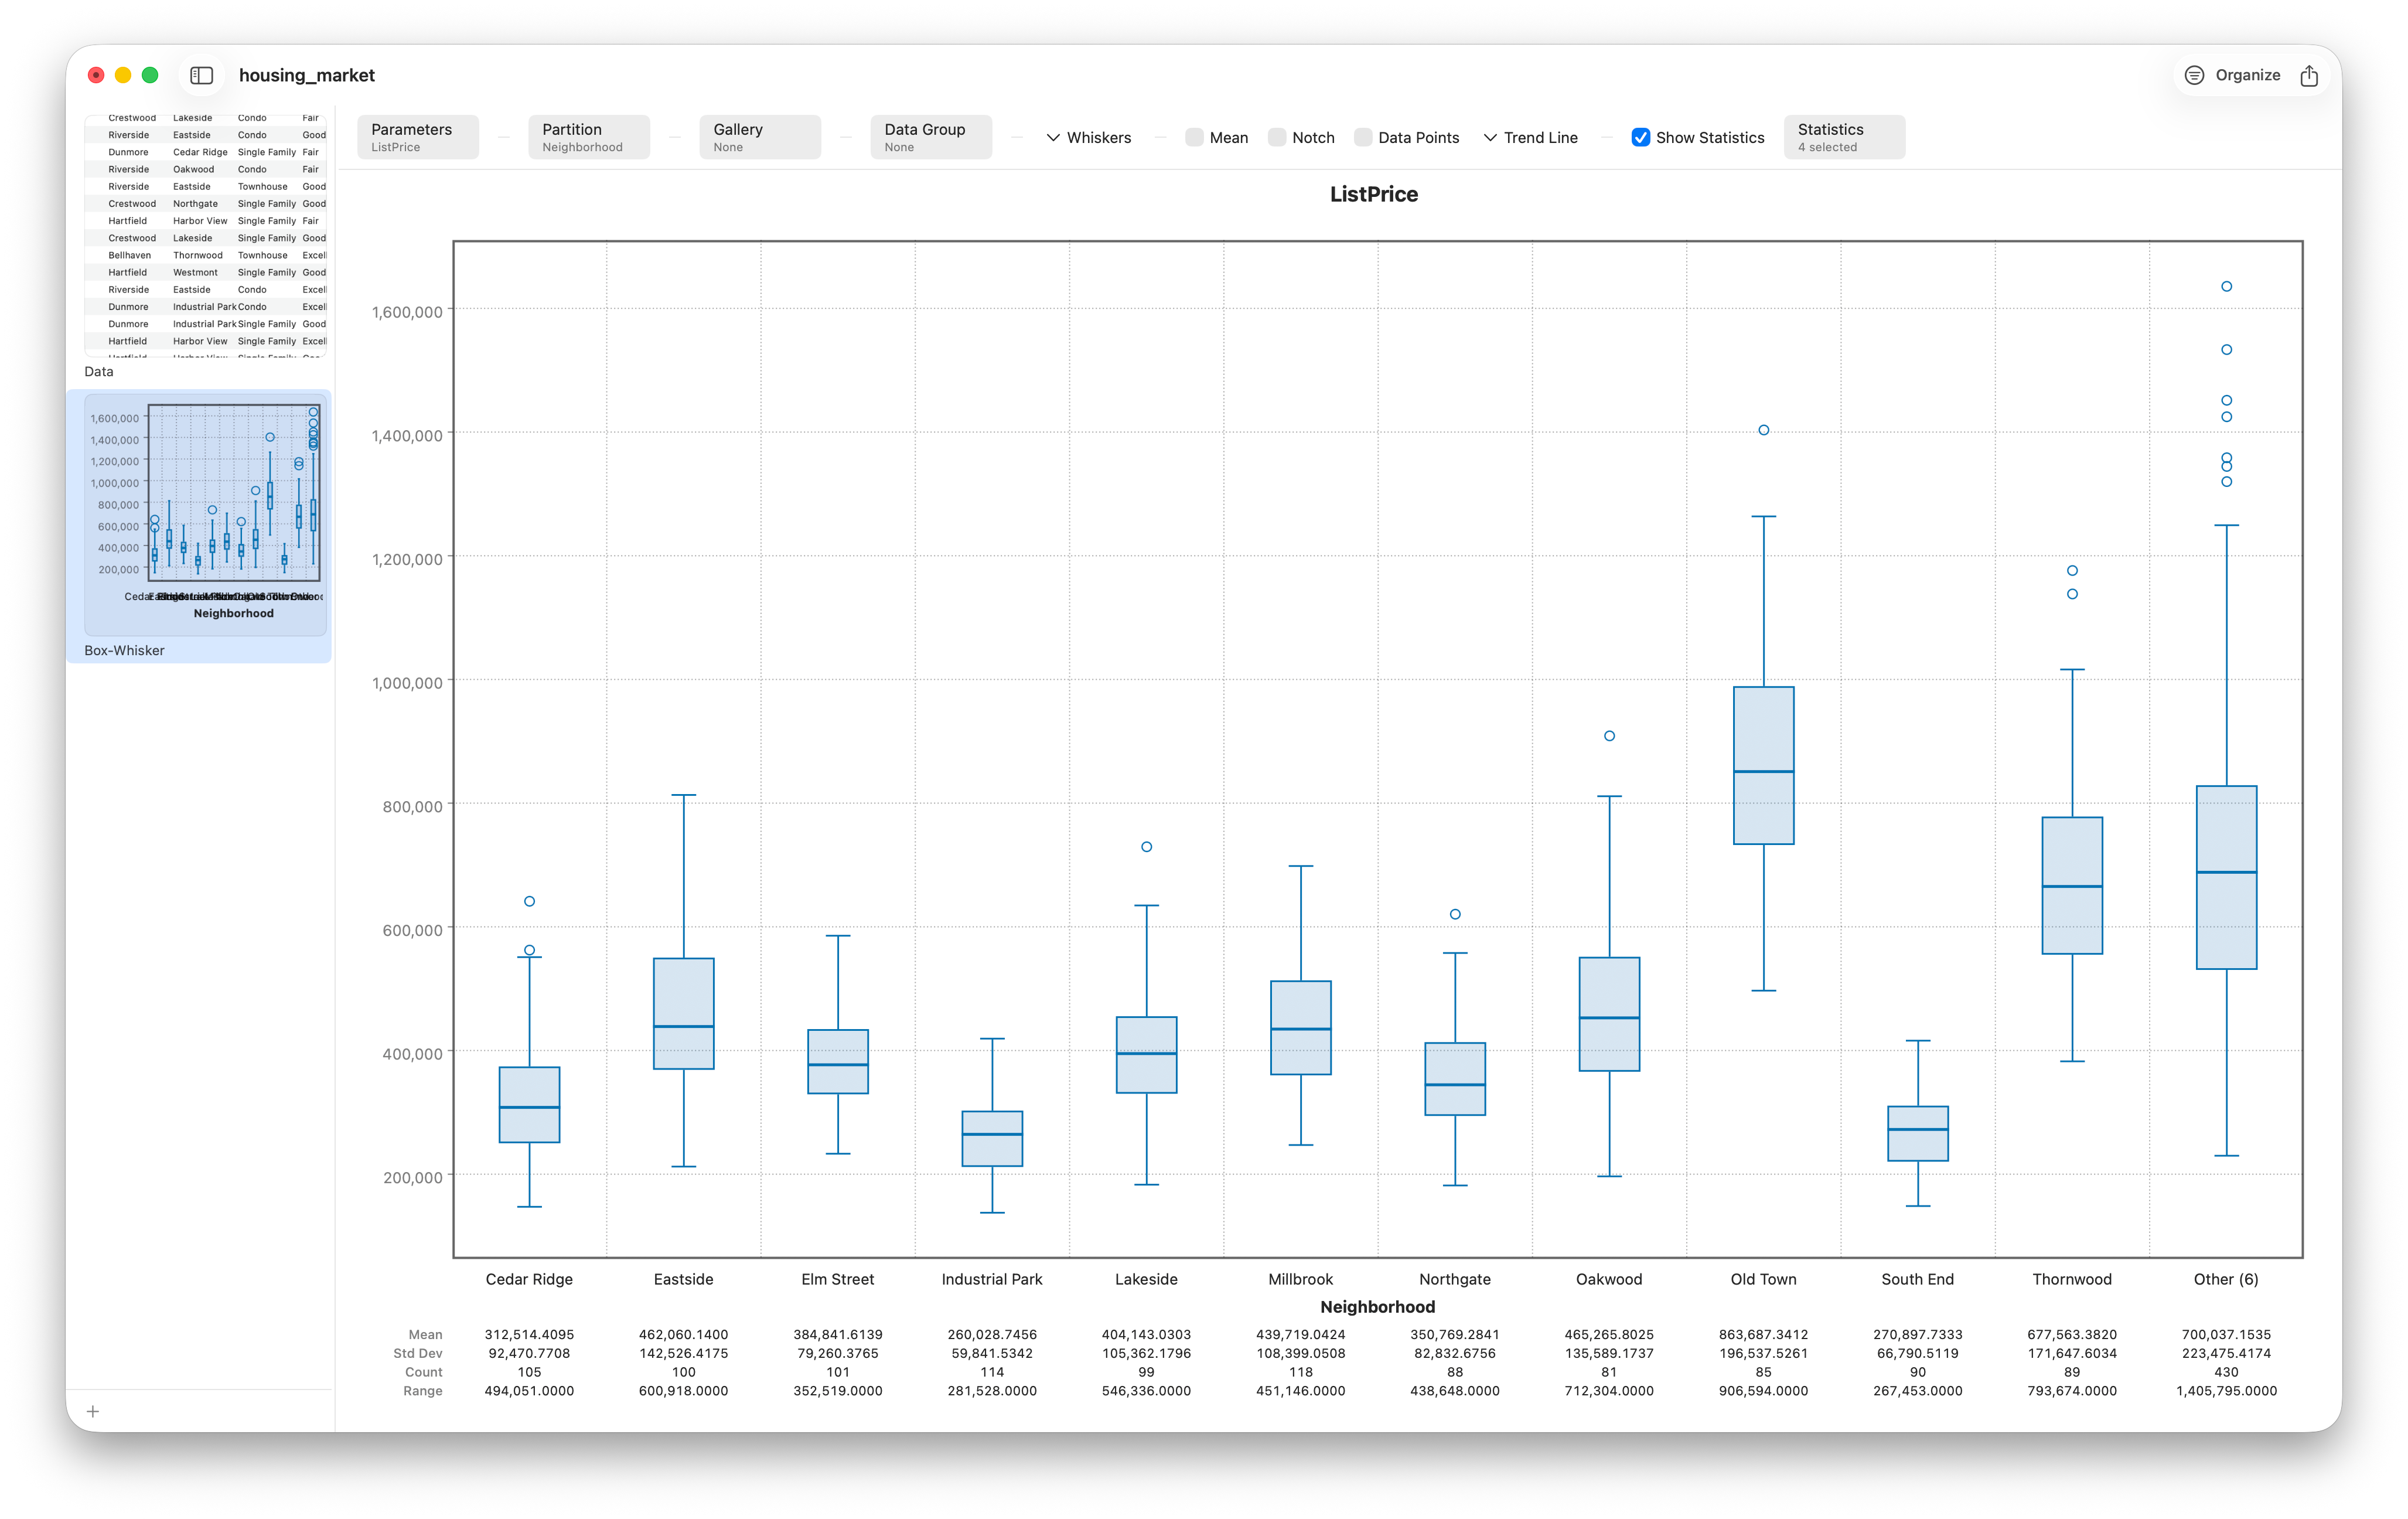This screenshot has width=2408, height=1519.
Task: Click the Oakwood outlier data point
Action: click(x=1609, y=736)
